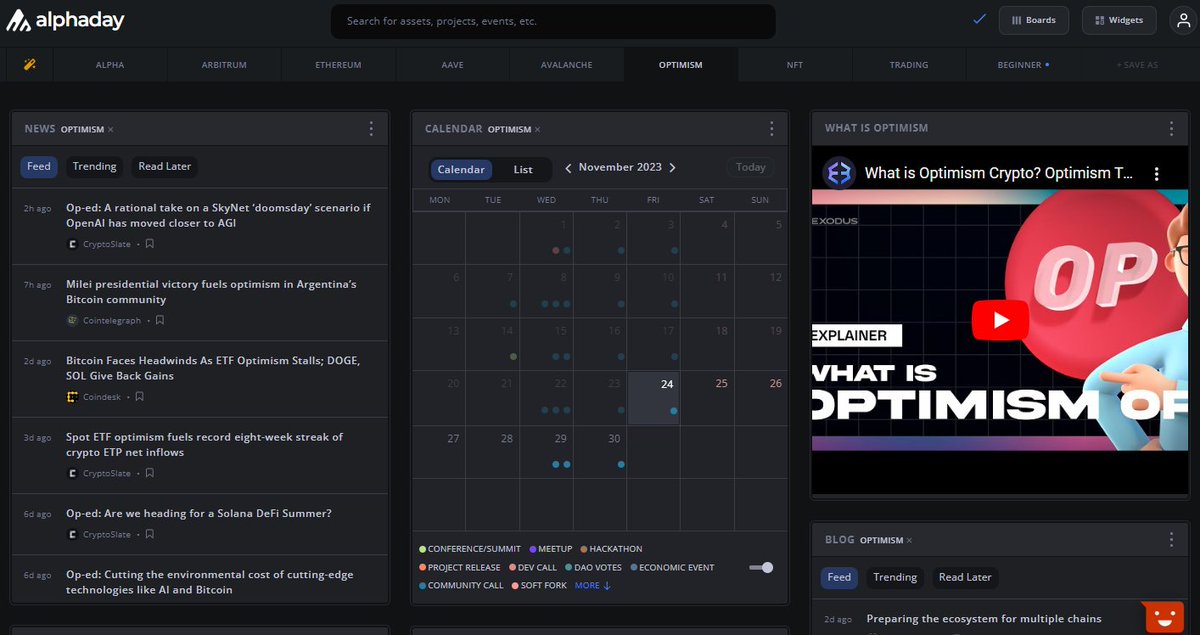This screenshot has height=635, width=1200.
Task: Click the Alphaday logo
Action: point(65,20)
